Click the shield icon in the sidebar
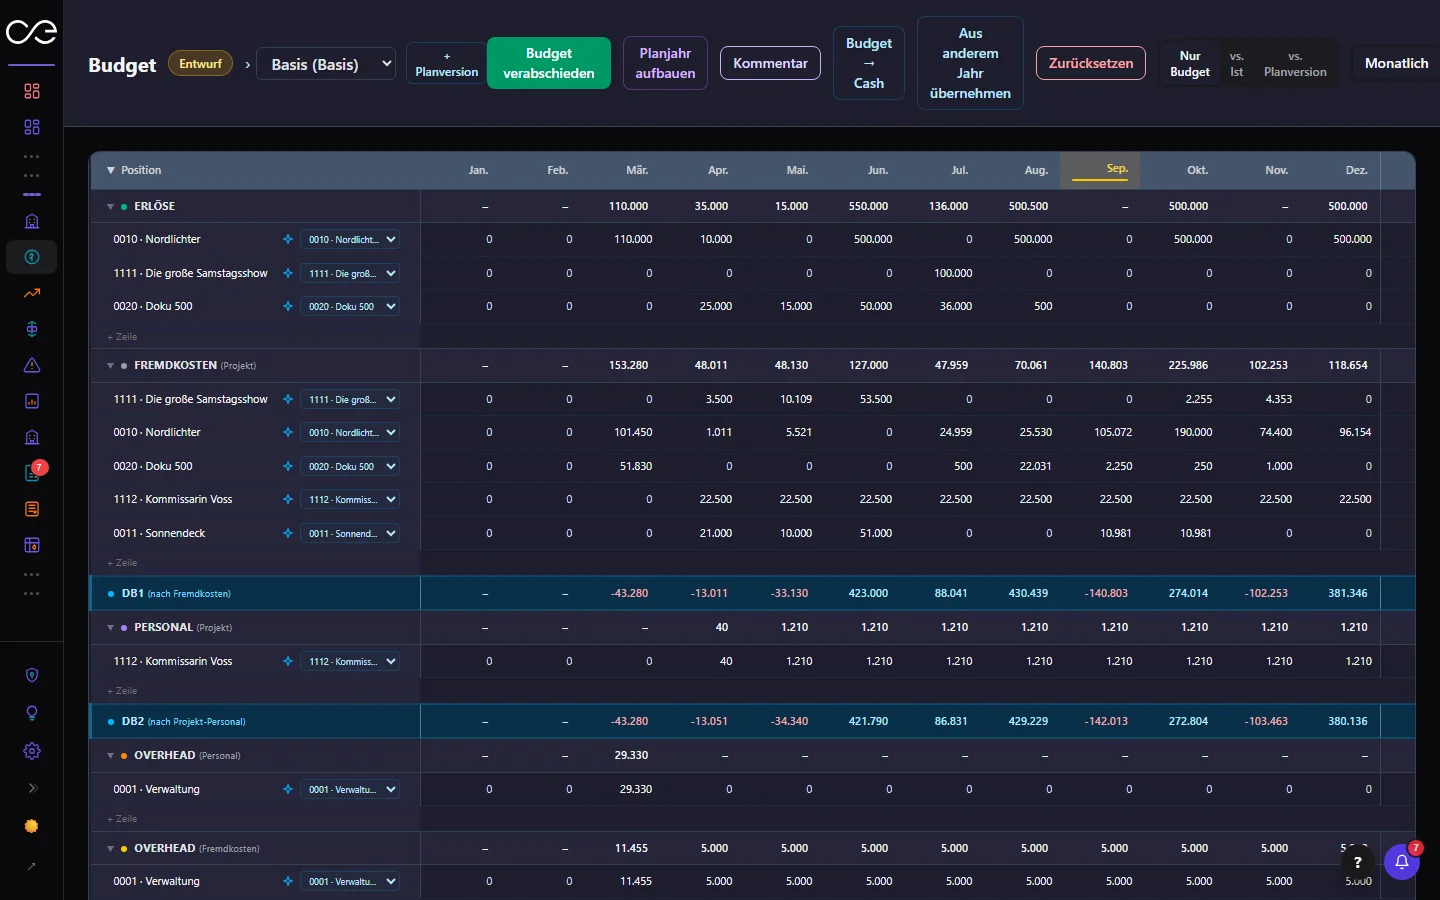The width and height of the screenshot is (1440, 900). 32,675
